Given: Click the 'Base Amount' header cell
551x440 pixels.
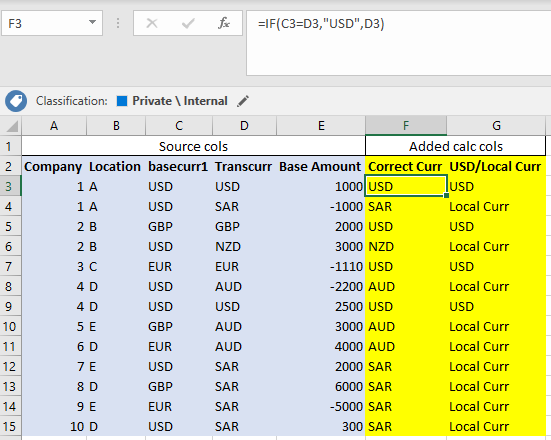Looking at the screenshot, I should [321, 166].
